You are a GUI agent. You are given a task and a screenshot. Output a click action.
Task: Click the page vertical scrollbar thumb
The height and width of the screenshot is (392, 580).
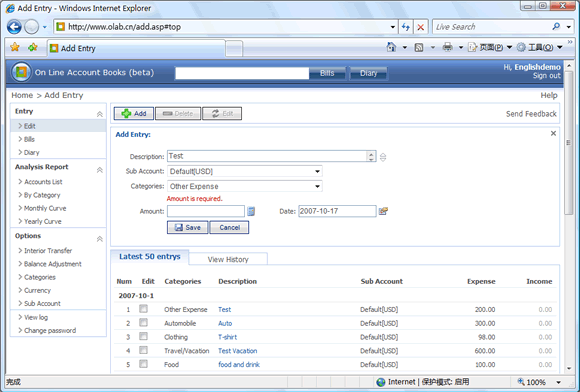click(569, 142)
